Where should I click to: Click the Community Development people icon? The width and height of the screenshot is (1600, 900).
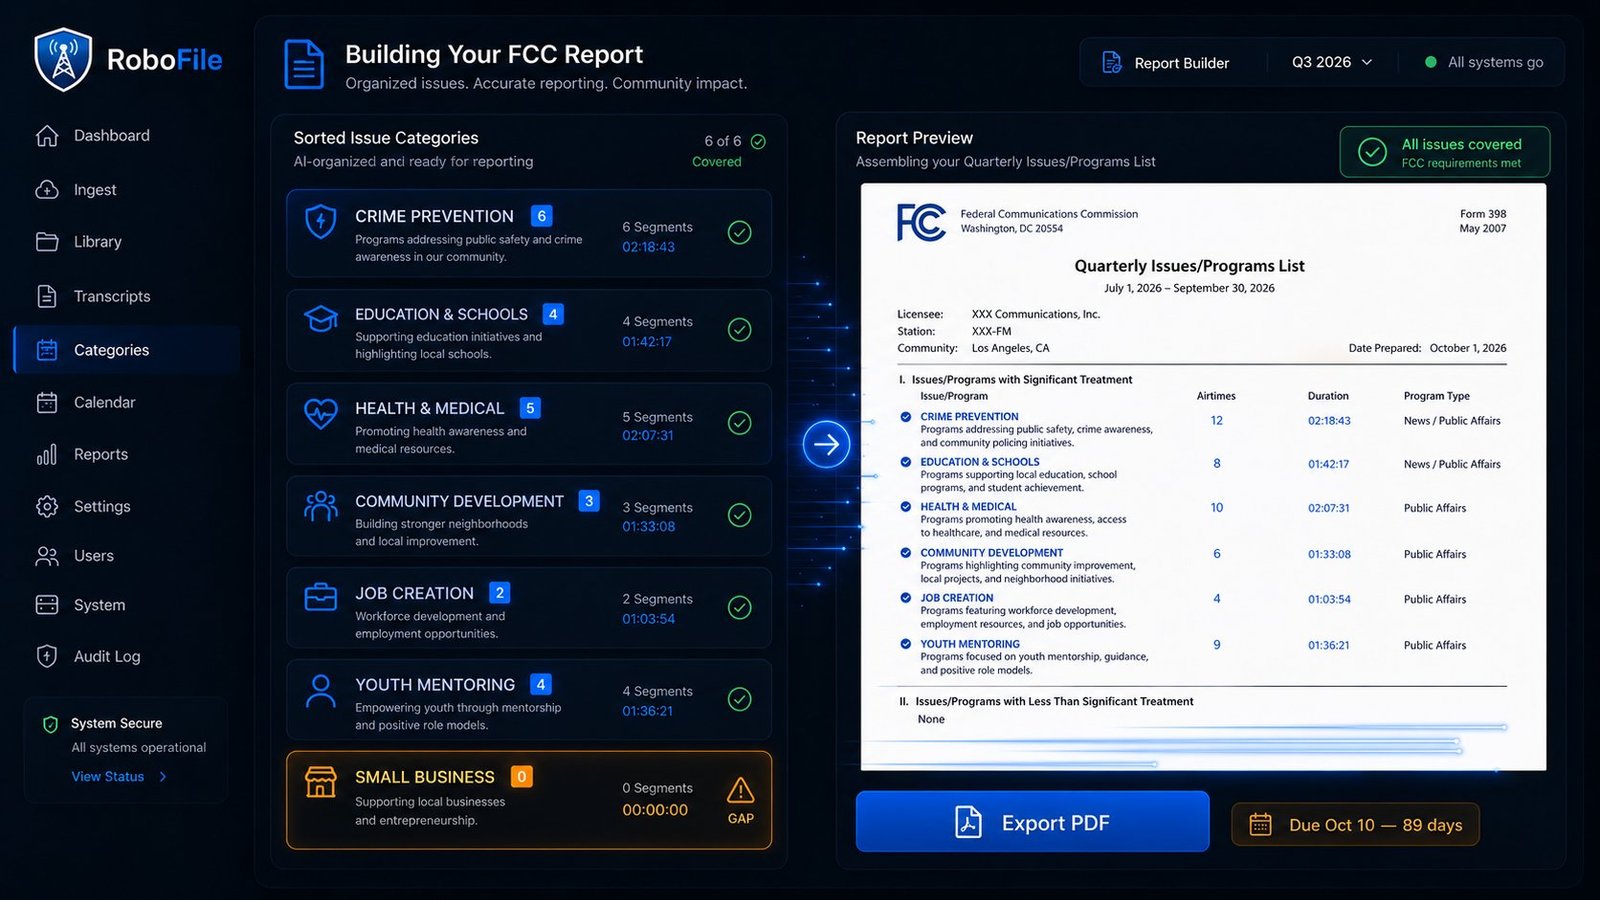click(x=321, y=507)
